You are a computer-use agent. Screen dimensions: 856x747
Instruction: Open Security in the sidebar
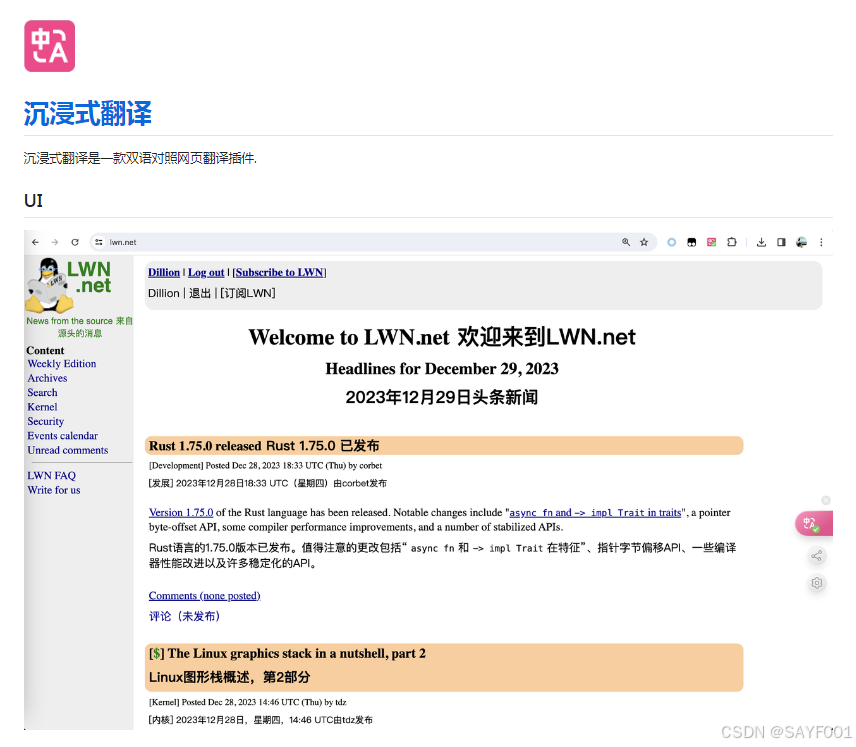click(x=46, y=422)
